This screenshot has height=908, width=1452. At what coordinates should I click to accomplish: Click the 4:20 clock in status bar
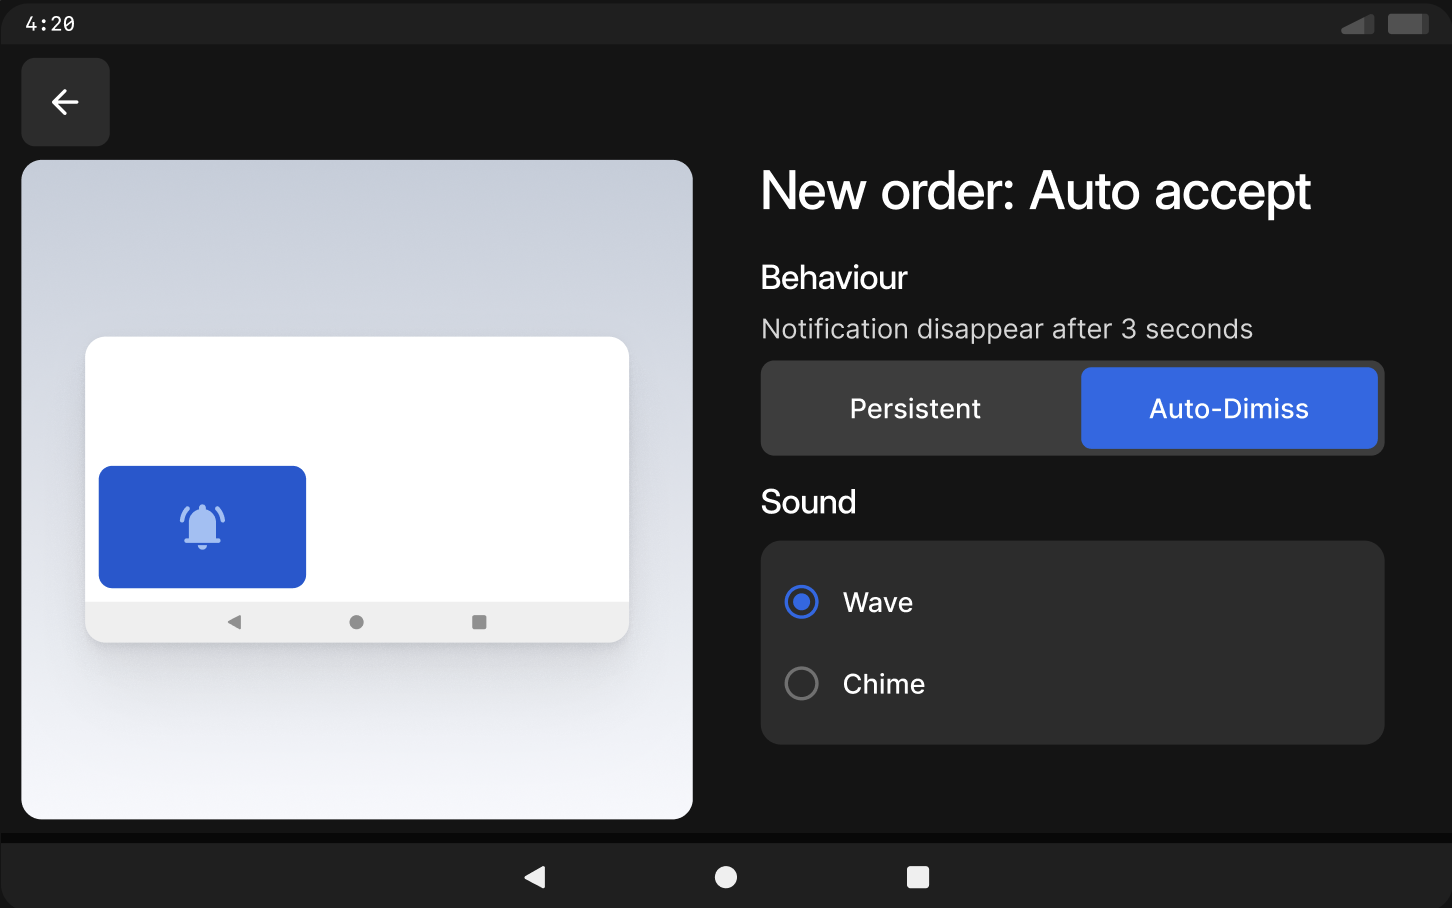[x=50, y=24]
